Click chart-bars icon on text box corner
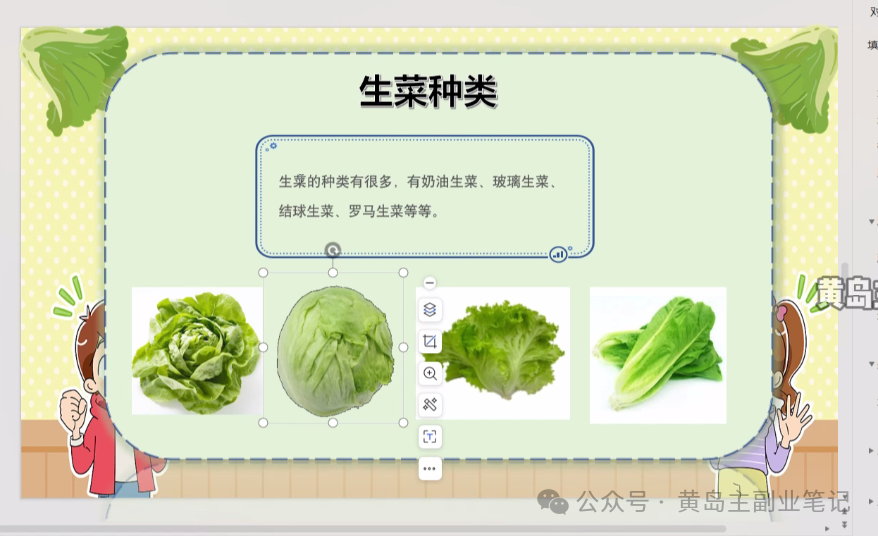 point(559,255)
